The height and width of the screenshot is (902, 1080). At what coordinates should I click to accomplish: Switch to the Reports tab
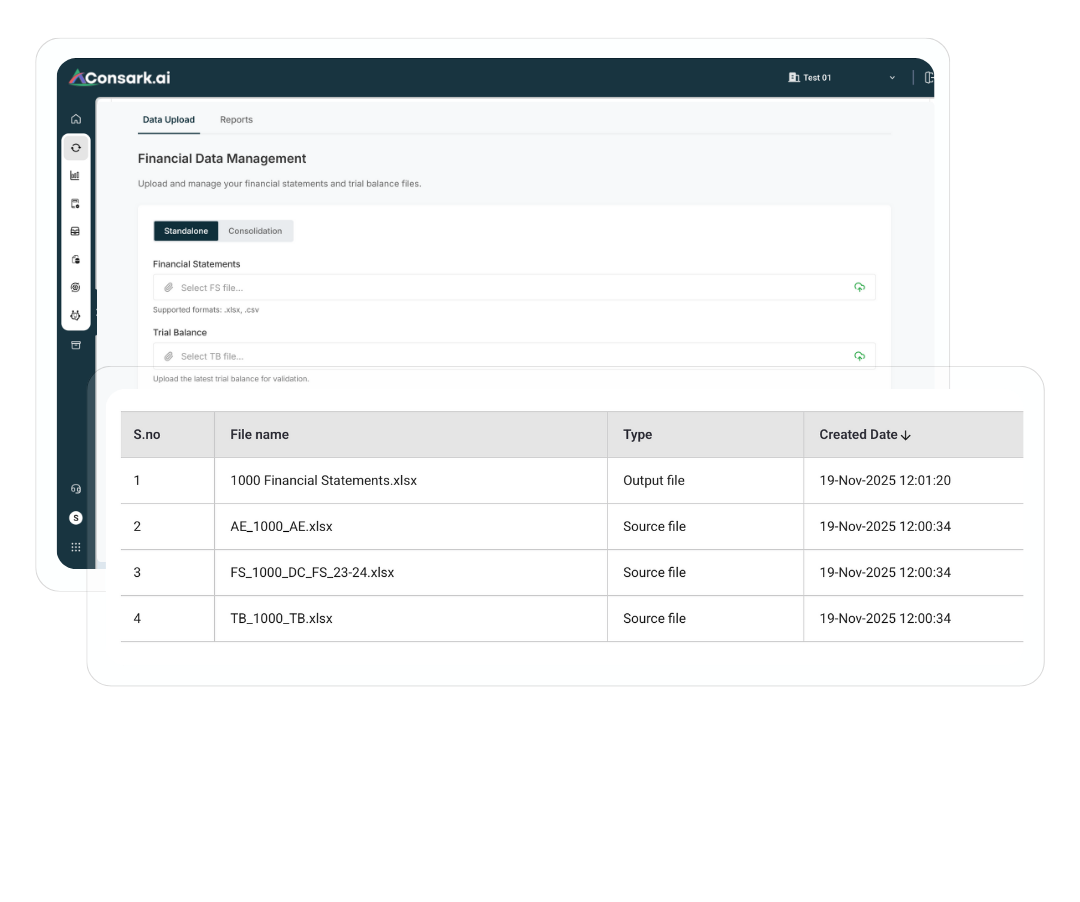pyautogui.click(x=236, y=120)
